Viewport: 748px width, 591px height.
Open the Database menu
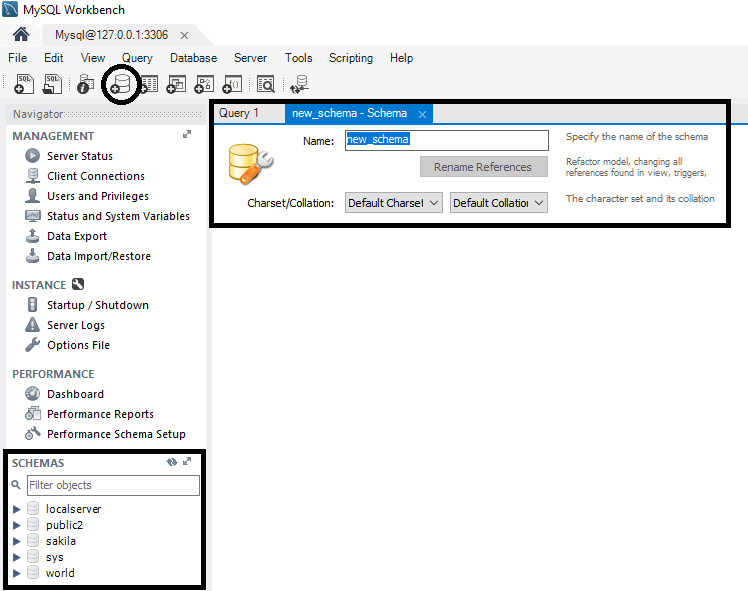(x=193, y=58)
